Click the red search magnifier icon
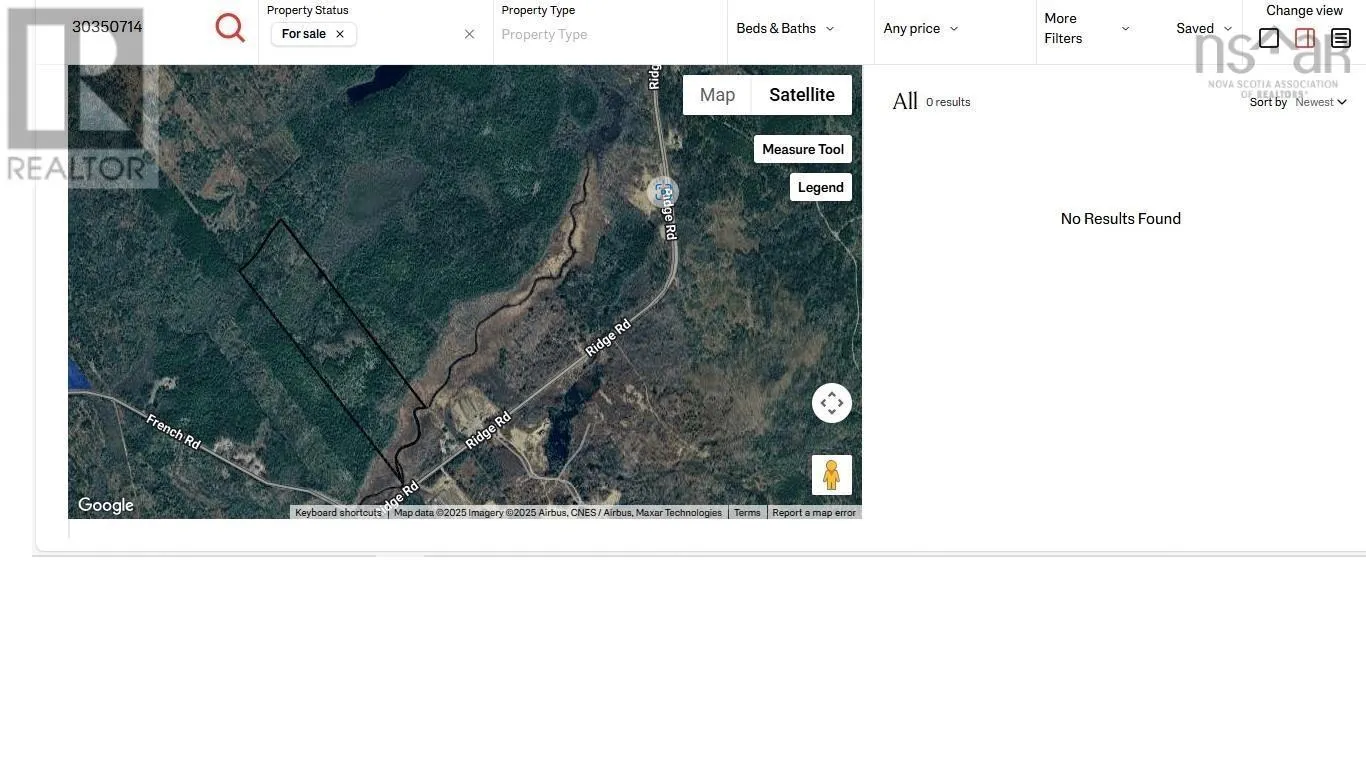1366x768 pixels. tap(230, 28)
